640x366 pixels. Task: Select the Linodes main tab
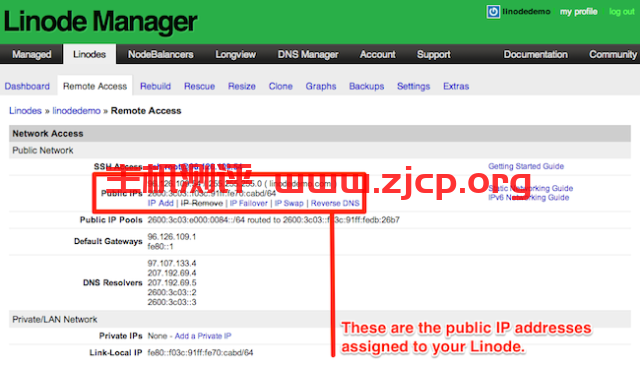tap(89, 54)
